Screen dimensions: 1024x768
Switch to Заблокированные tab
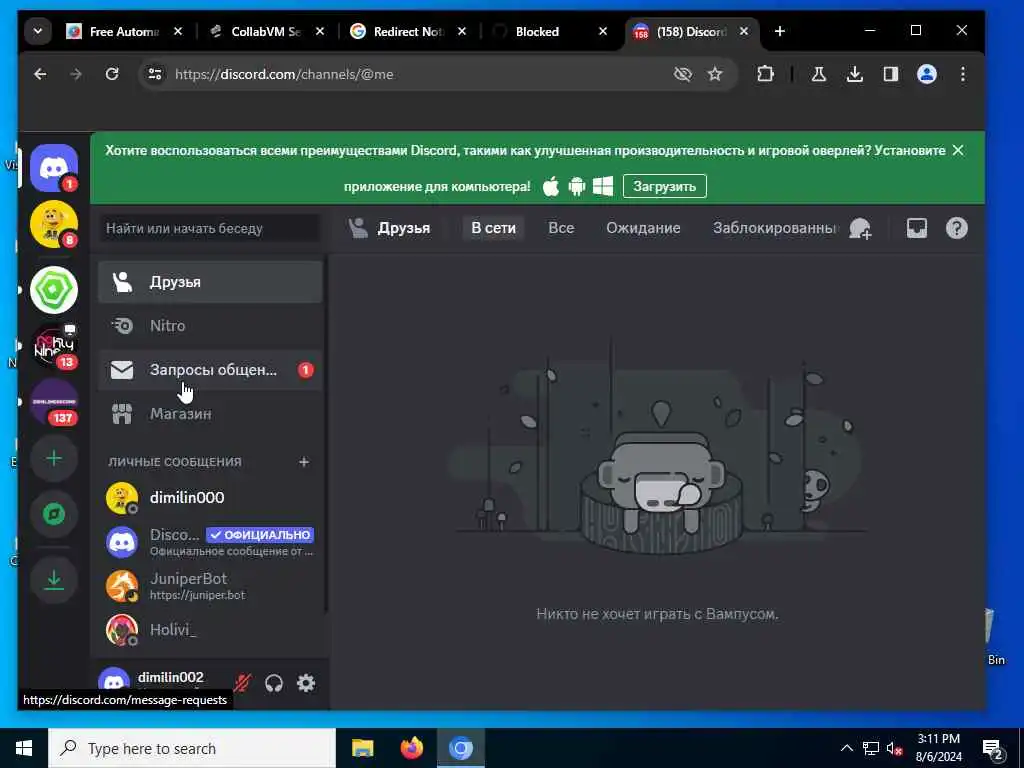(x=775, y=228)
